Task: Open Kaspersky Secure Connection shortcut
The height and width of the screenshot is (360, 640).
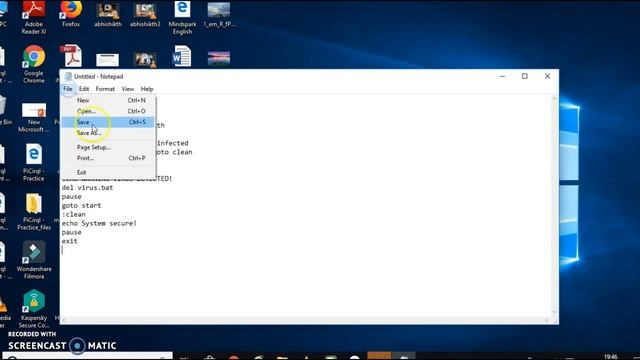Action: tap(34, 309)
